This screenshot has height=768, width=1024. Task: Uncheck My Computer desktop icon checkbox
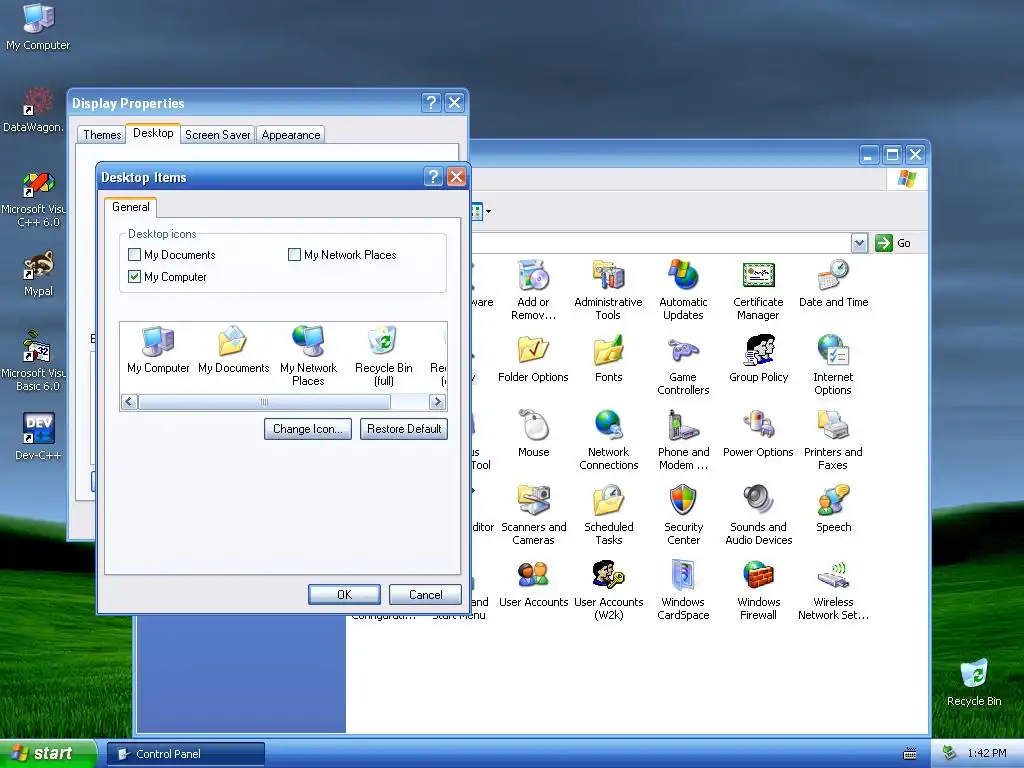click(135, 277)
